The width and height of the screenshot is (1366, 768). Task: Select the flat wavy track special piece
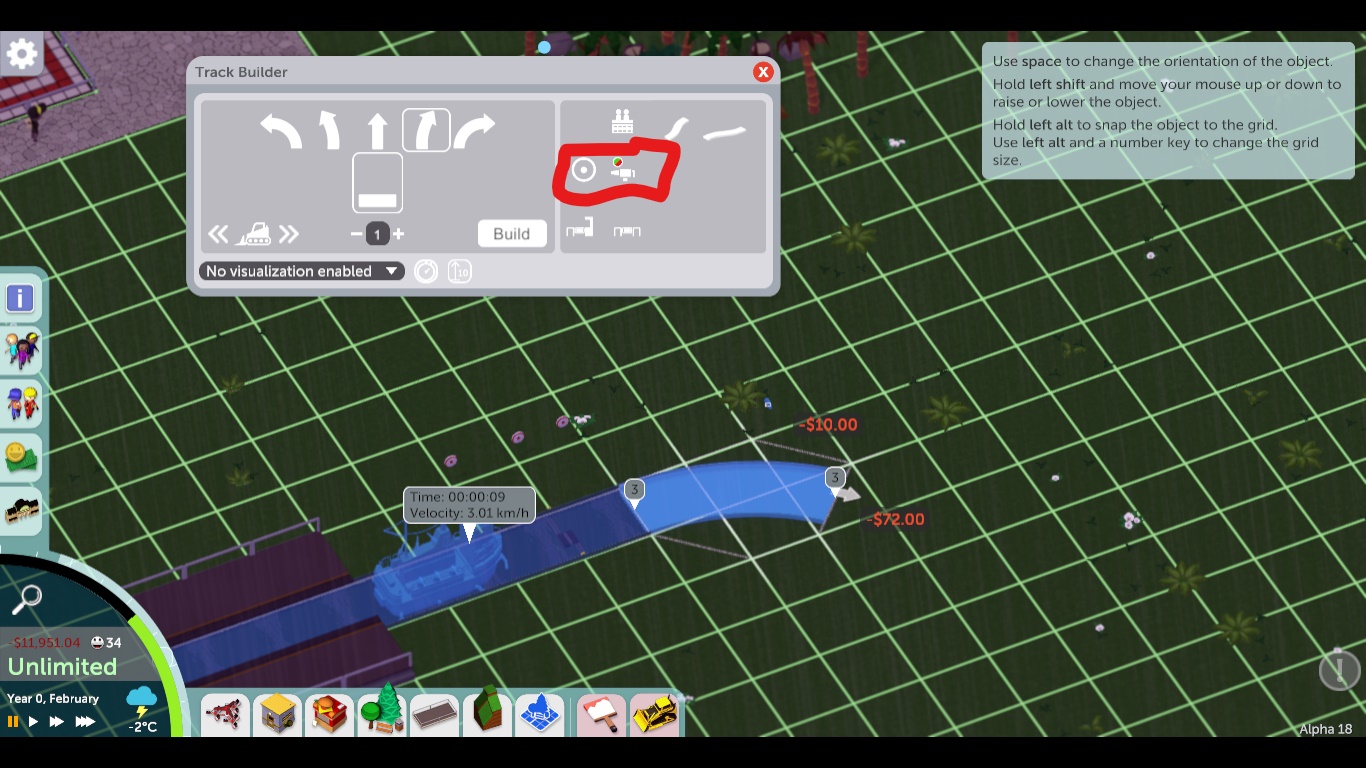coord(725,132)
